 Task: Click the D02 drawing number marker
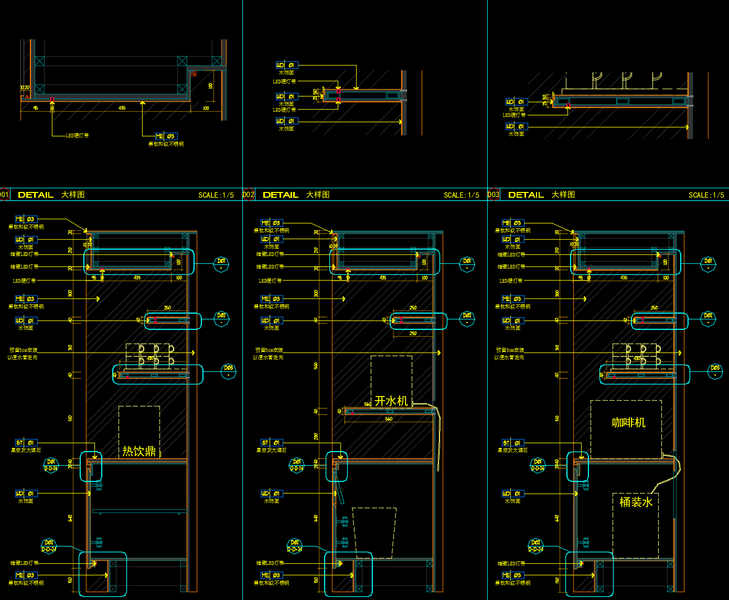coord(249,195)
